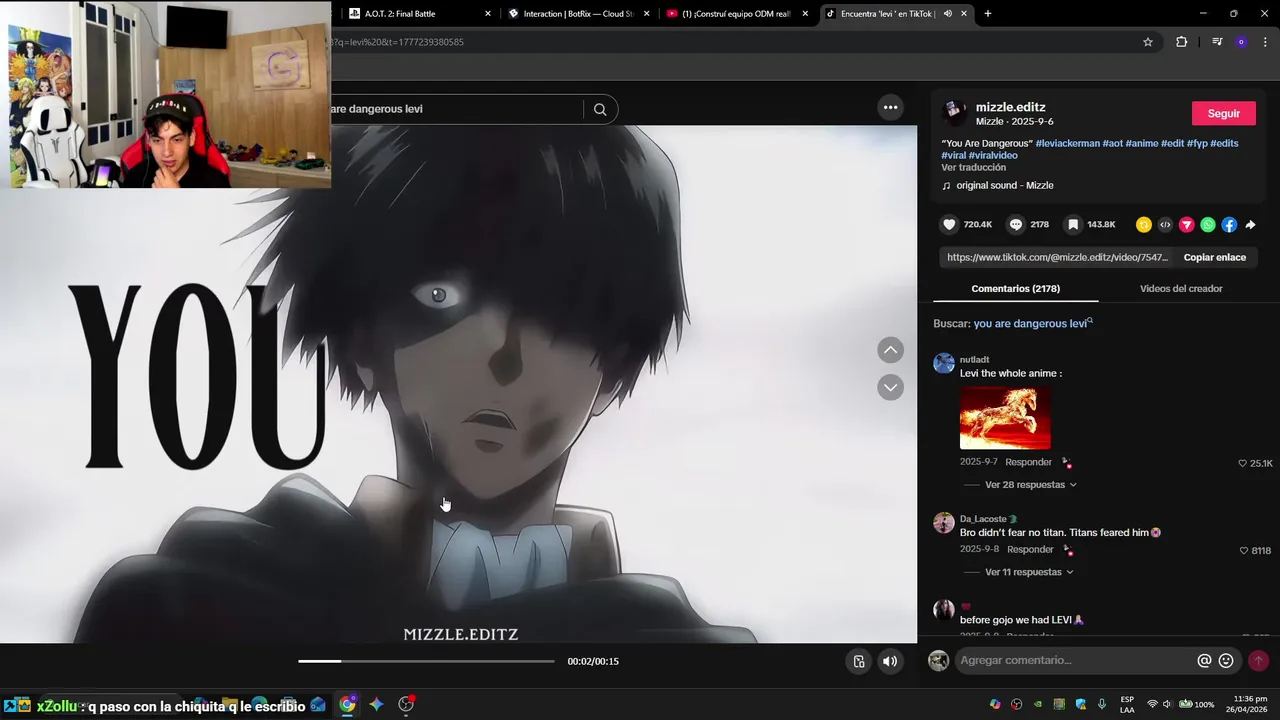The height and width of the screenshot is (720, 1280).
Task: Mute the video volume speaker
Action: (x=889, y=661)
